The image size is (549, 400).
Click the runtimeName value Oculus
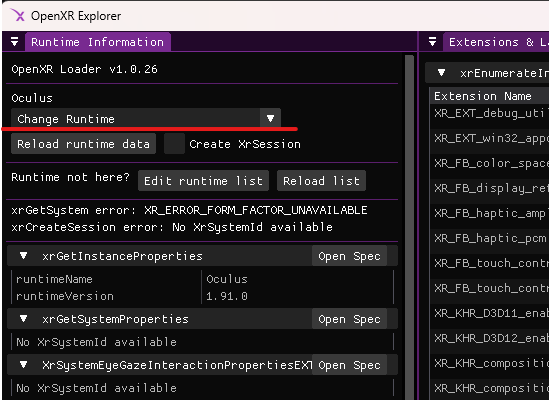pos(227,279)
